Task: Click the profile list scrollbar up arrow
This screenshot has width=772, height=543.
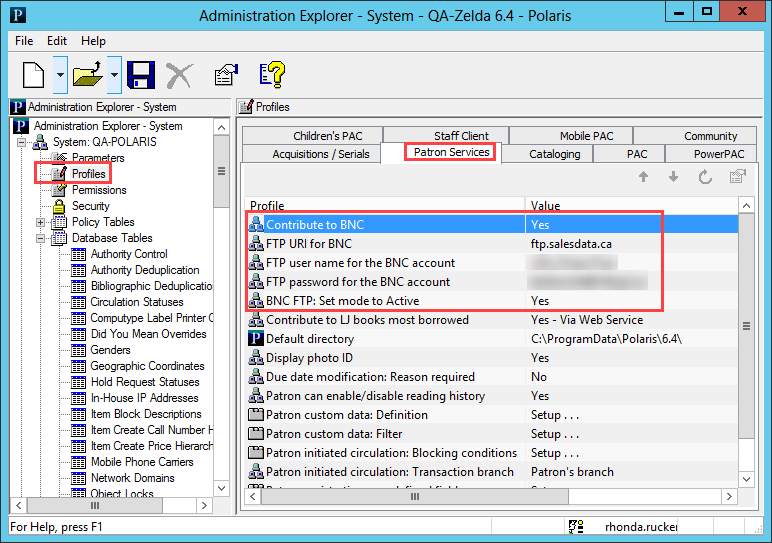Action: [746, 206]
